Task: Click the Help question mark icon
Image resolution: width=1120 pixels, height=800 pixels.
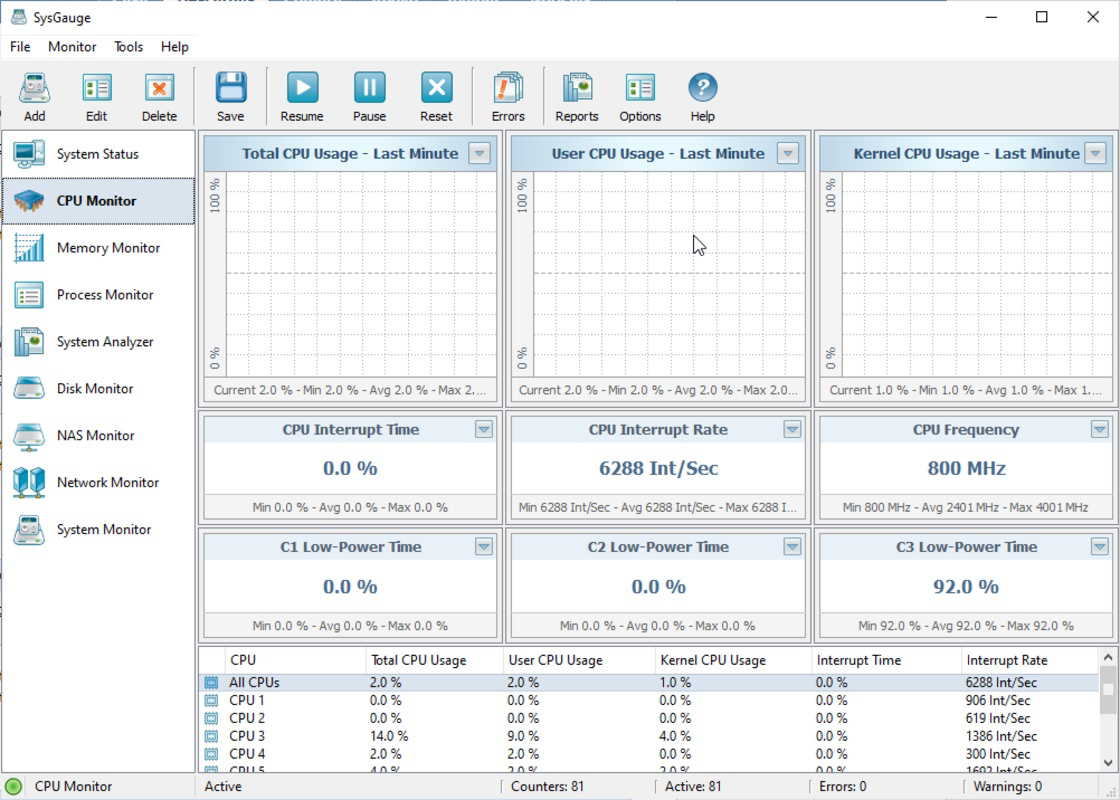Action: (703, 88)
